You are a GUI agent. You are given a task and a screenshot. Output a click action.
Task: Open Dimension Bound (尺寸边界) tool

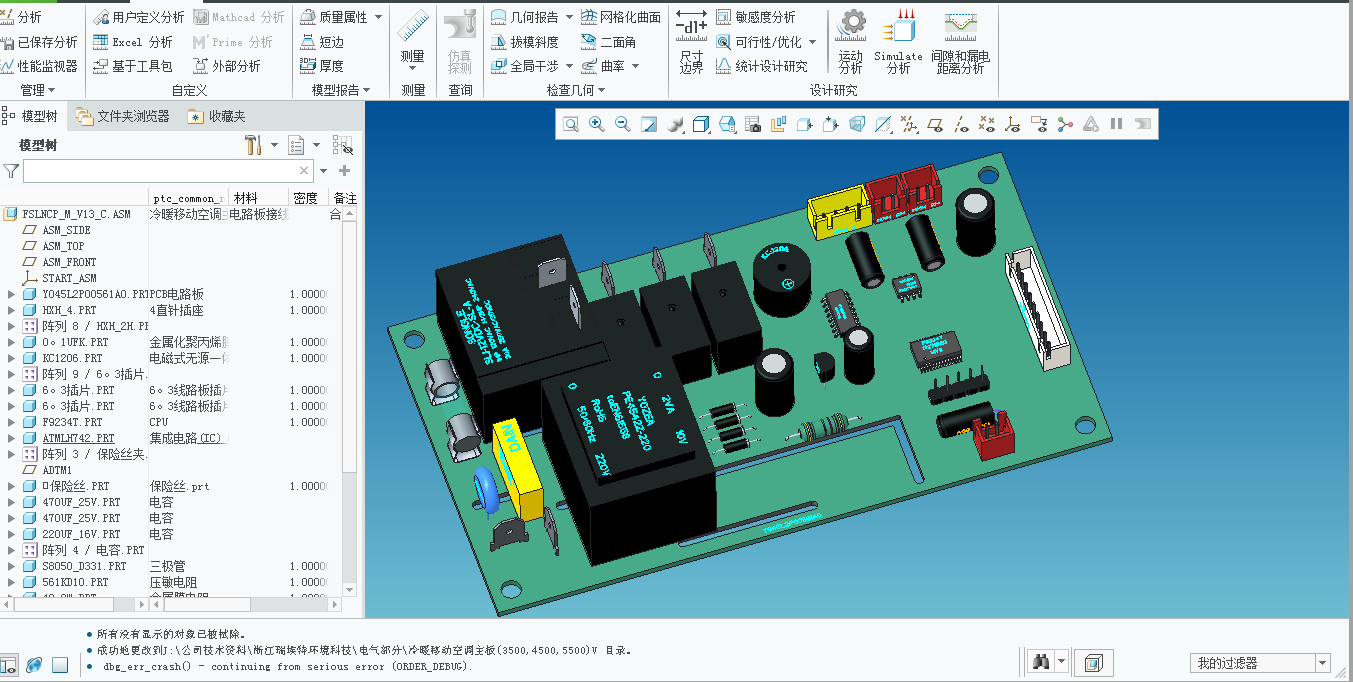point(691,42)
